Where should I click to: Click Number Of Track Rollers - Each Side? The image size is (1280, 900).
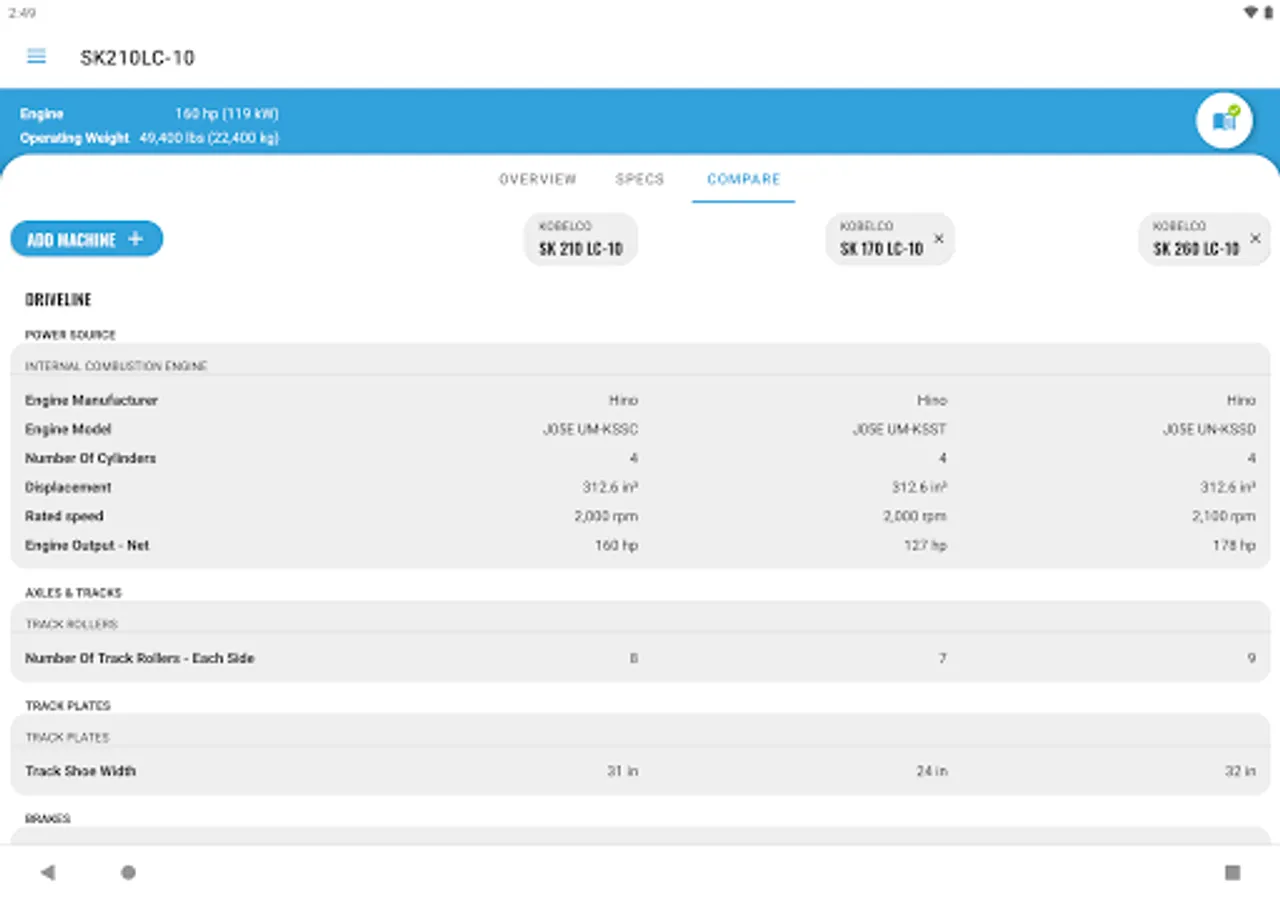139,658
